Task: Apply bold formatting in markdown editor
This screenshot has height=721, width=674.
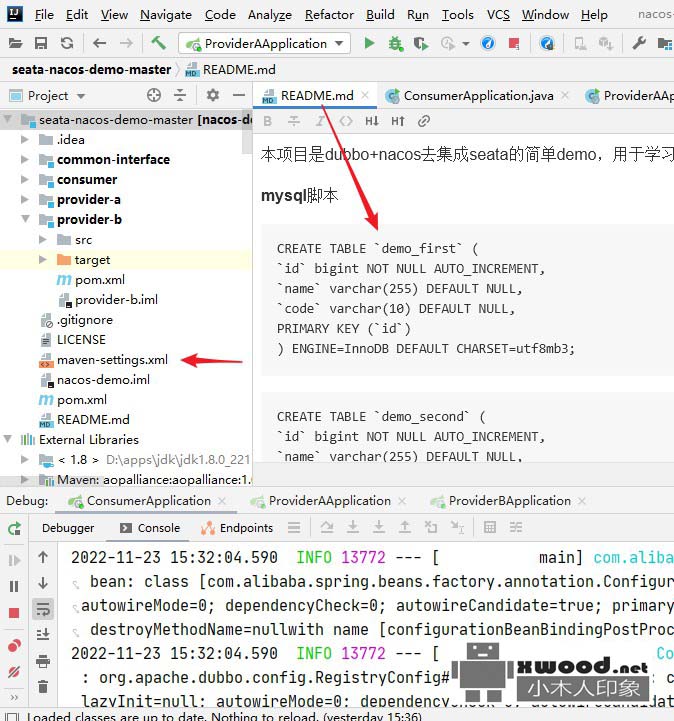Action: 268,121
